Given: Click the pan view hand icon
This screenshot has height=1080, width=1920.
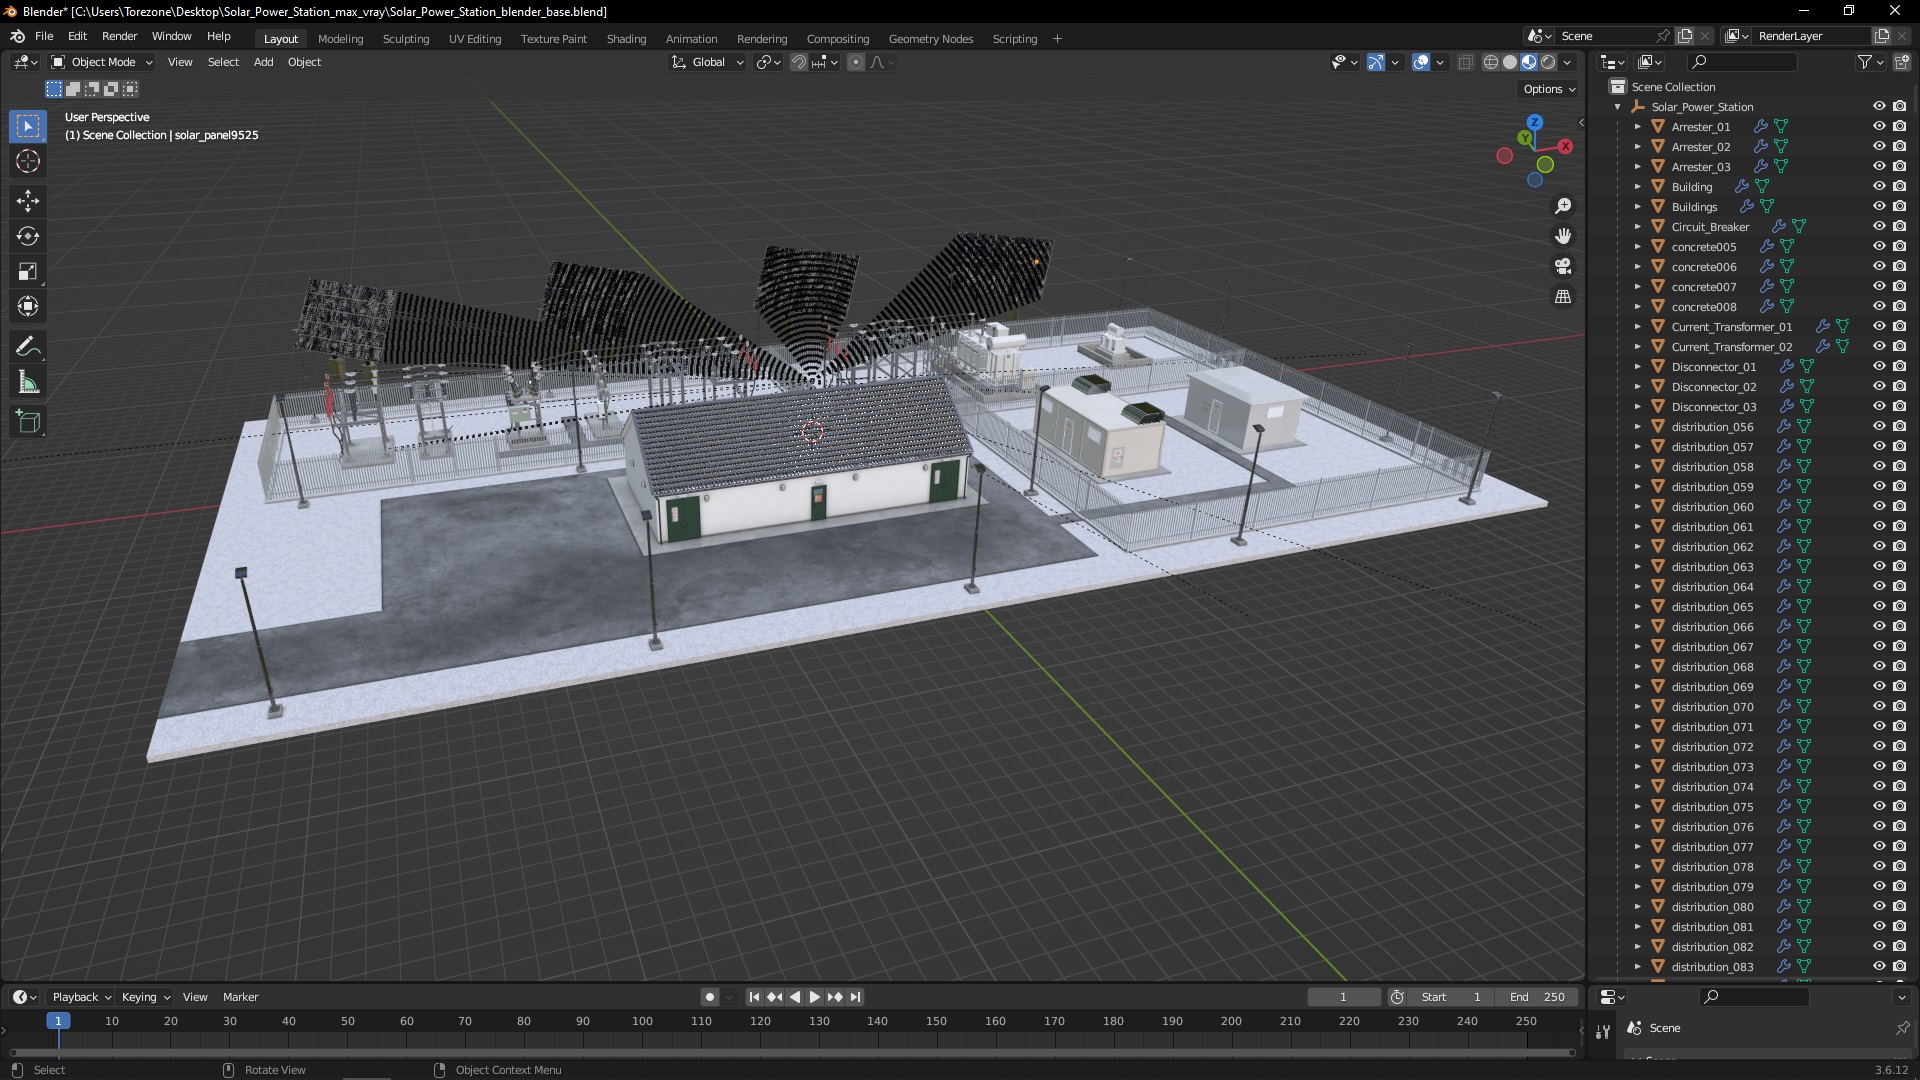Looking at the screenshot, I should coord(1563,236).
